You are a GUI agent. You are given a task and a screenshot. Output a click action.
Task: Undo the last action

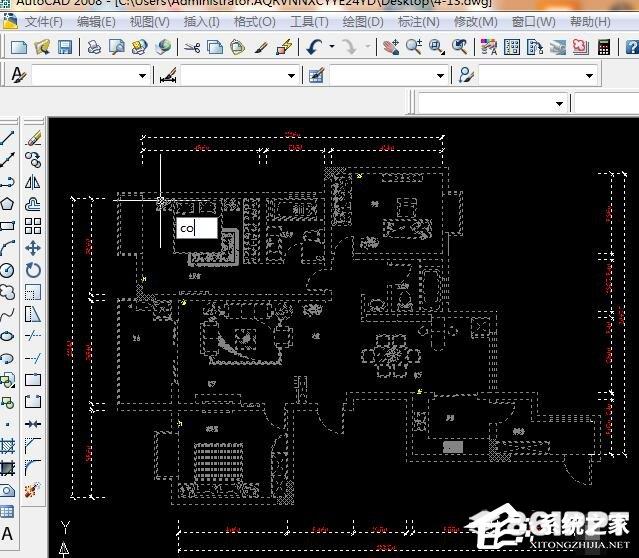point(314,47)
